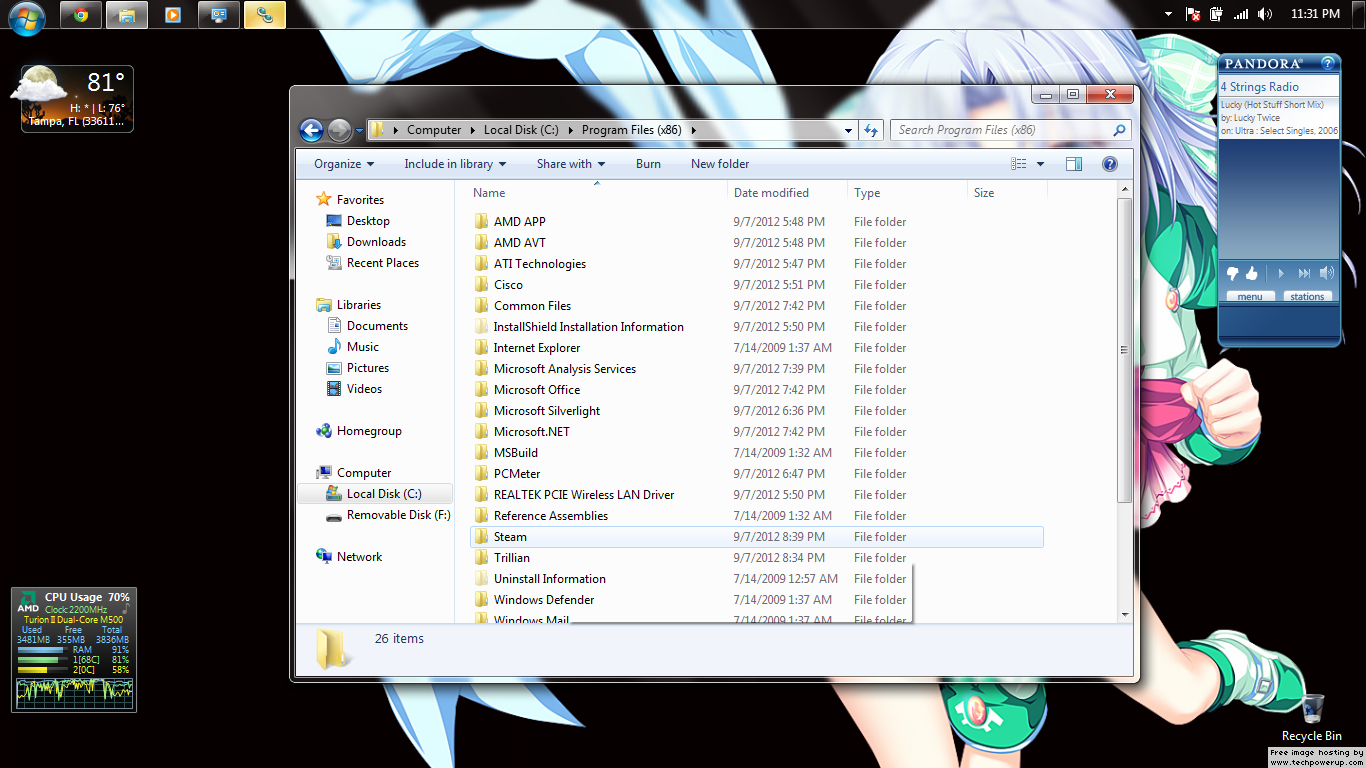Thumbs up the current Pandora song

(x=1251, y=273)
